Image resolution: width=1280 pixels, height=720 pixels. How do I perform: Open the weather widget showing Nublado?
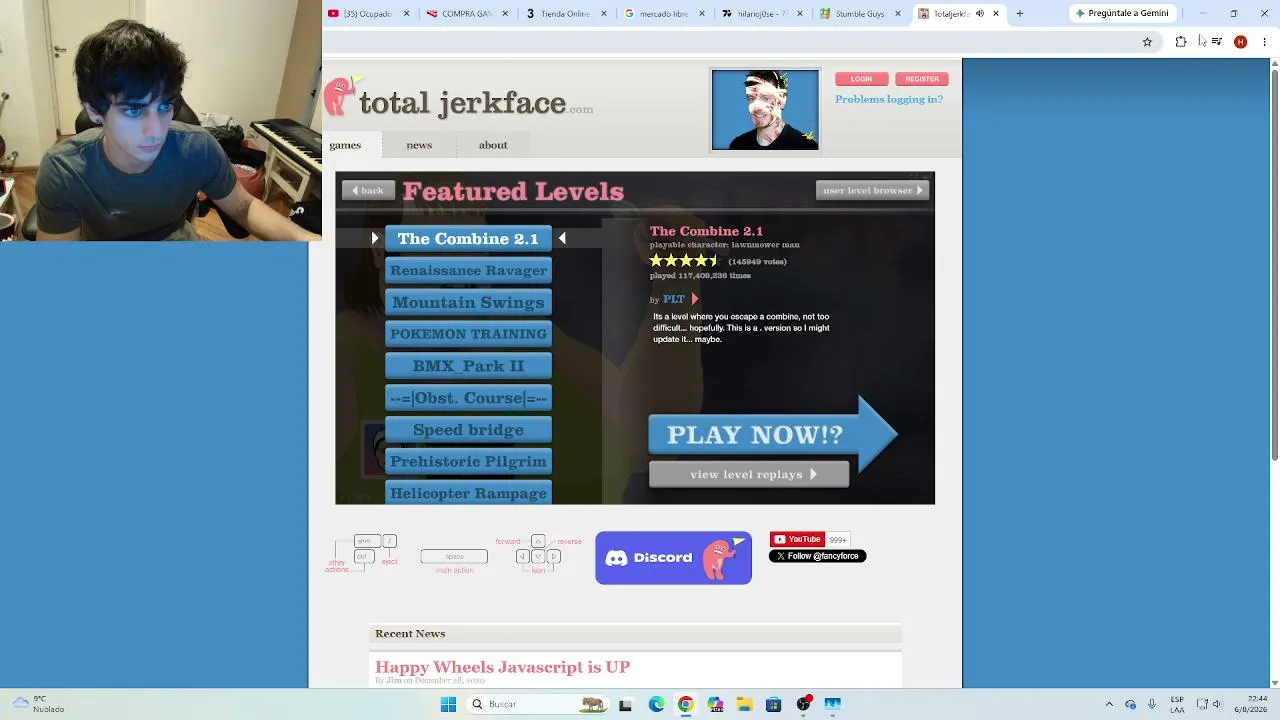pos(38,704)
